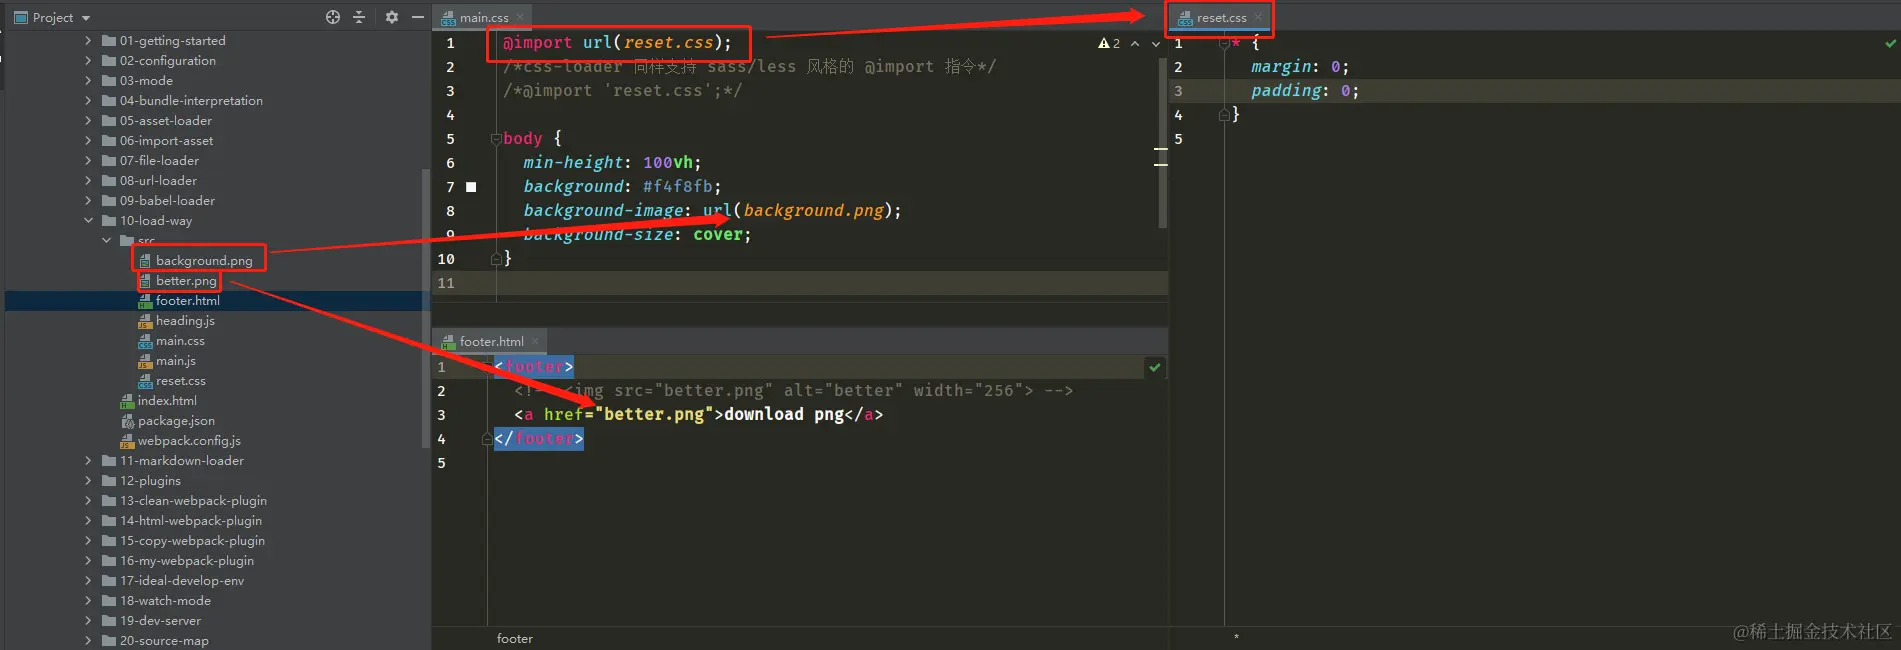This screenshot has height=650, width=1901.
Task: Click the 12-plugins folder icon
Action: (109, 481)
